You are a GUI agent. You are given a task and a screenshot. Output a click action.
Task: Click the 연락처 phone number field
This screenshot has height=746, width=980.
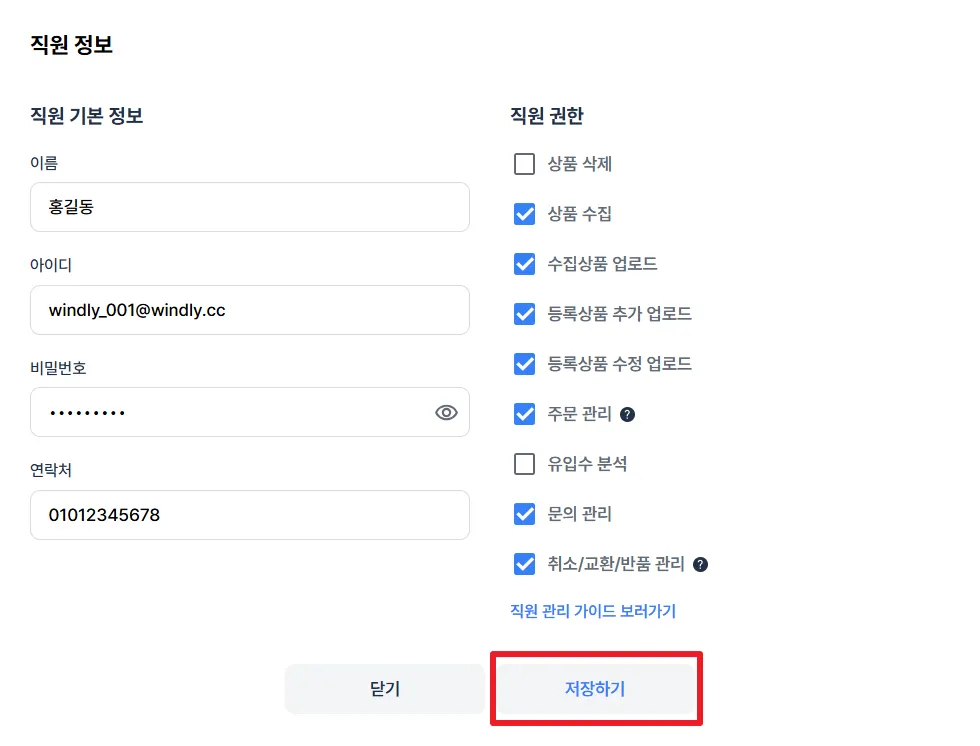coord(249,515)
